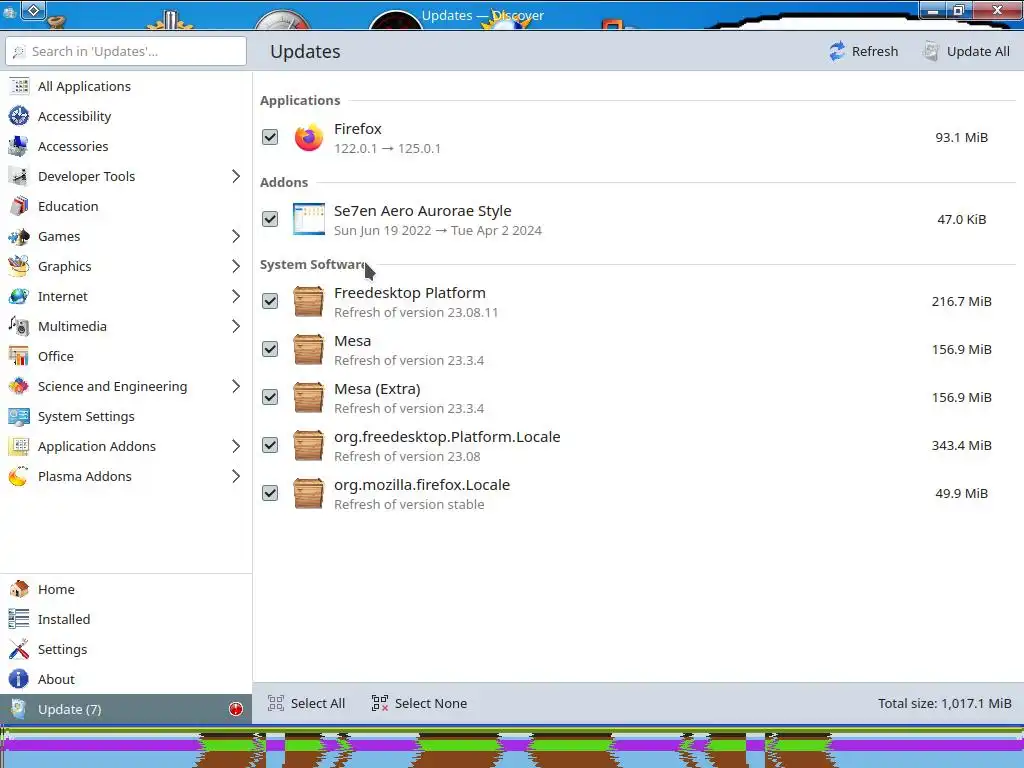Open the About page link
This screenshot has width=1024, height=768.
125,679
